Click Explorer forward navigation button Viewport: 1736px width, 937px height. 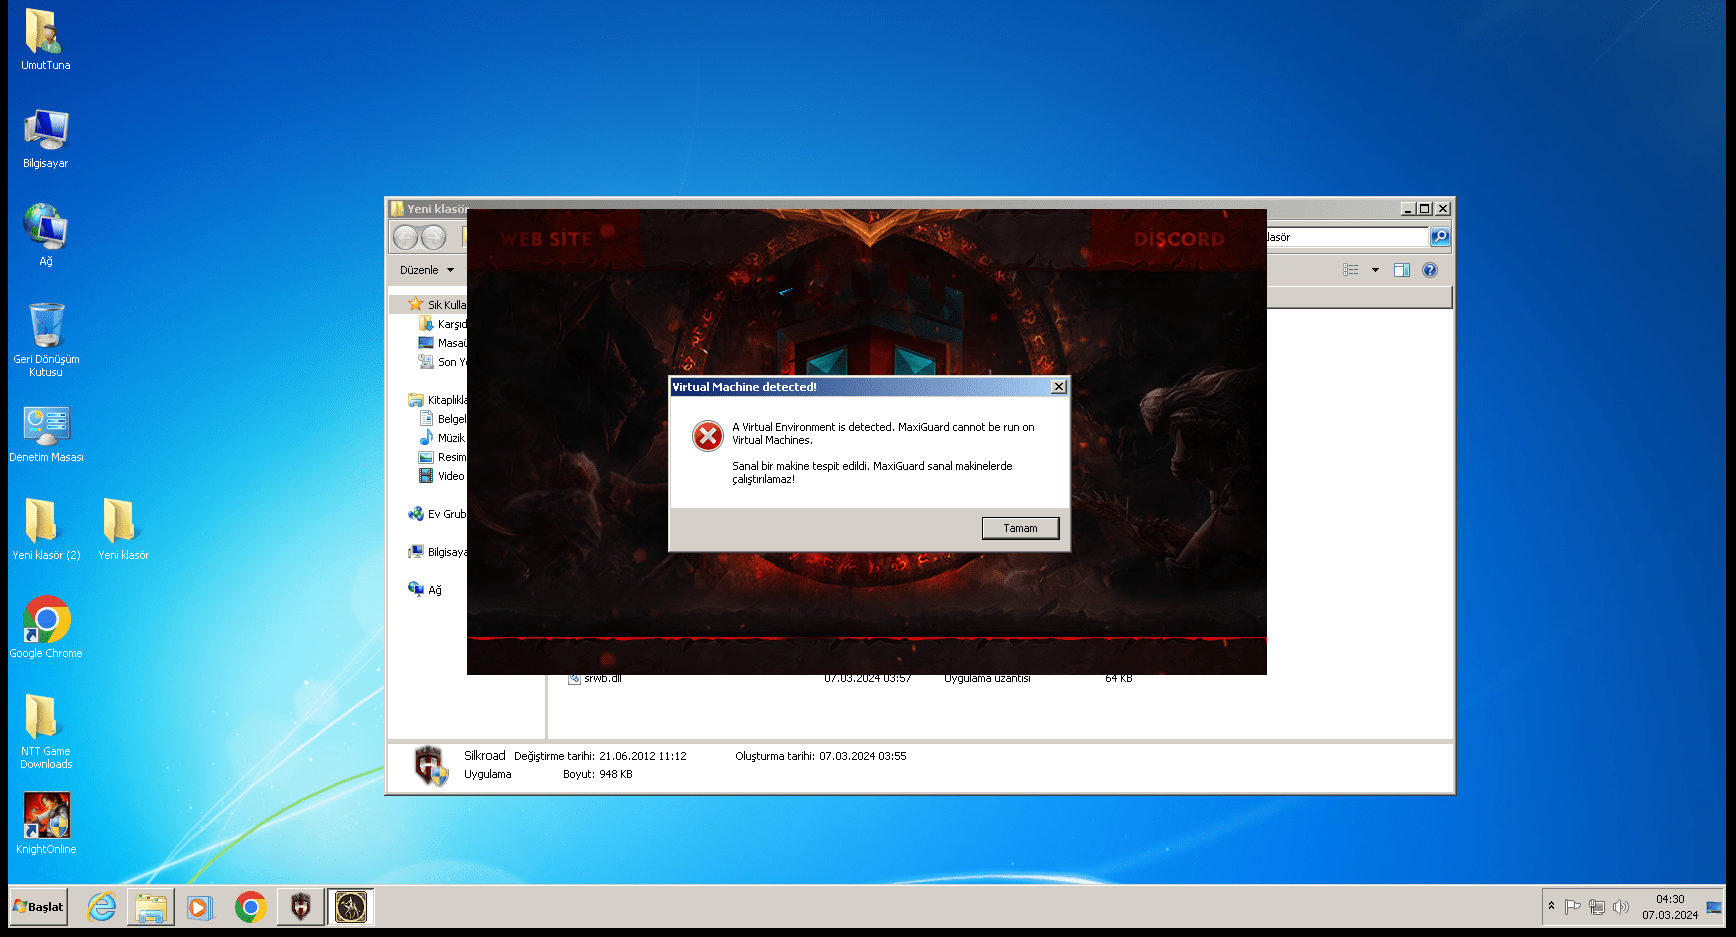click(x=433, y=237)
